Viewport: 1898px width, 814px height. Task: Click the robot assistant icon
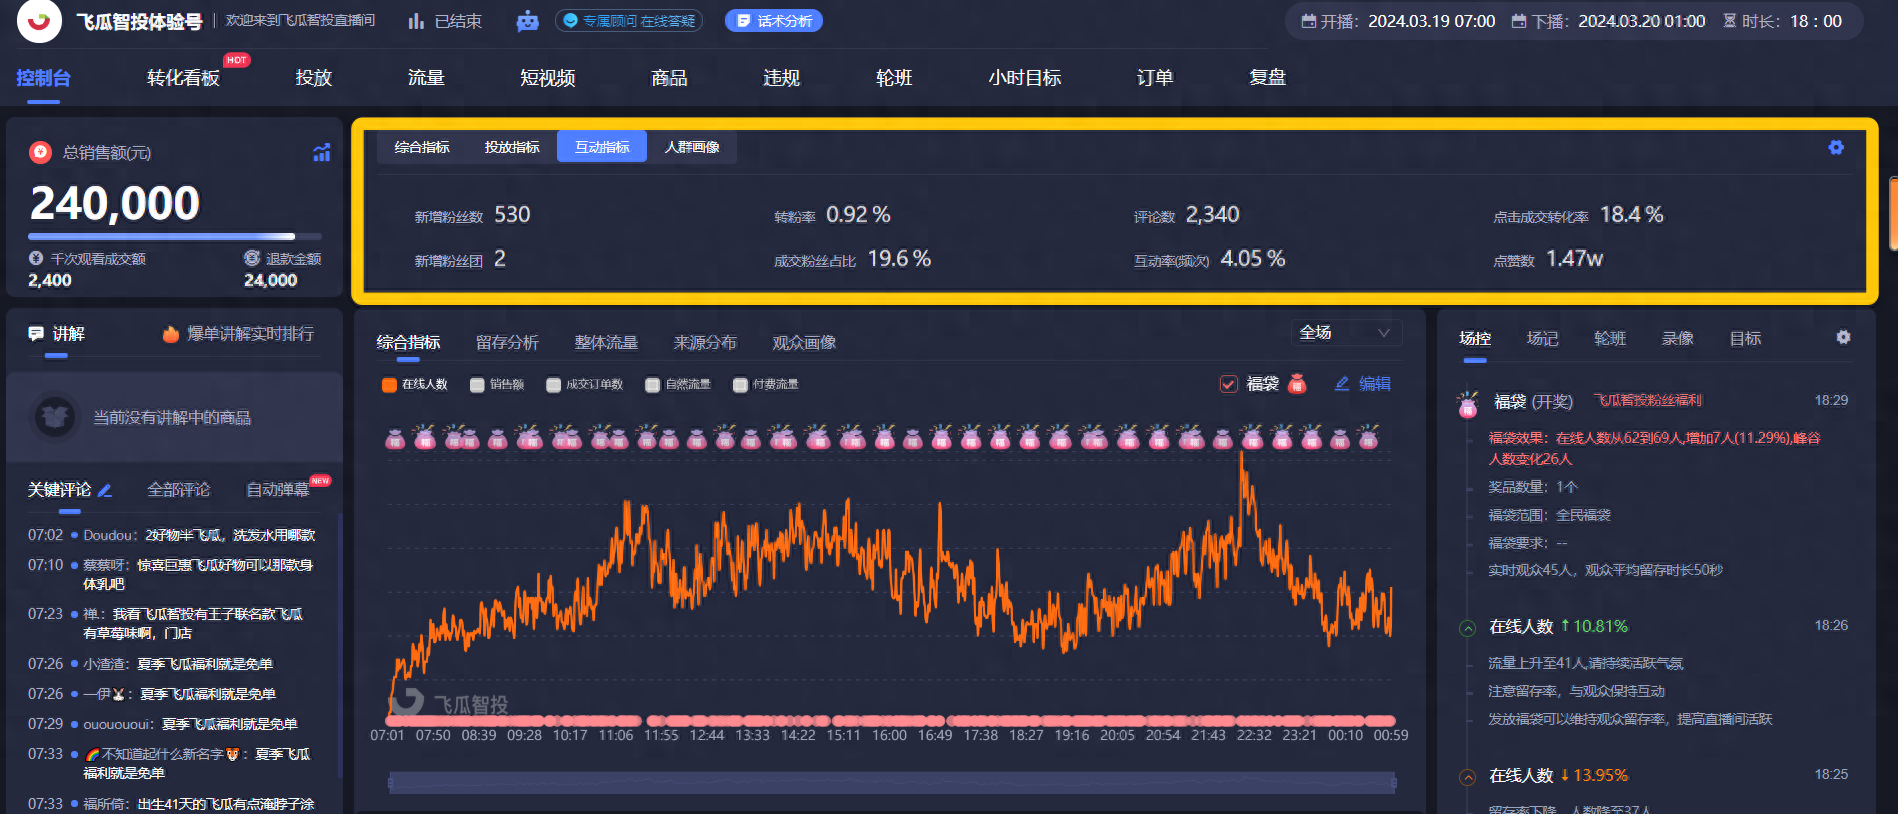coord(527,21)
